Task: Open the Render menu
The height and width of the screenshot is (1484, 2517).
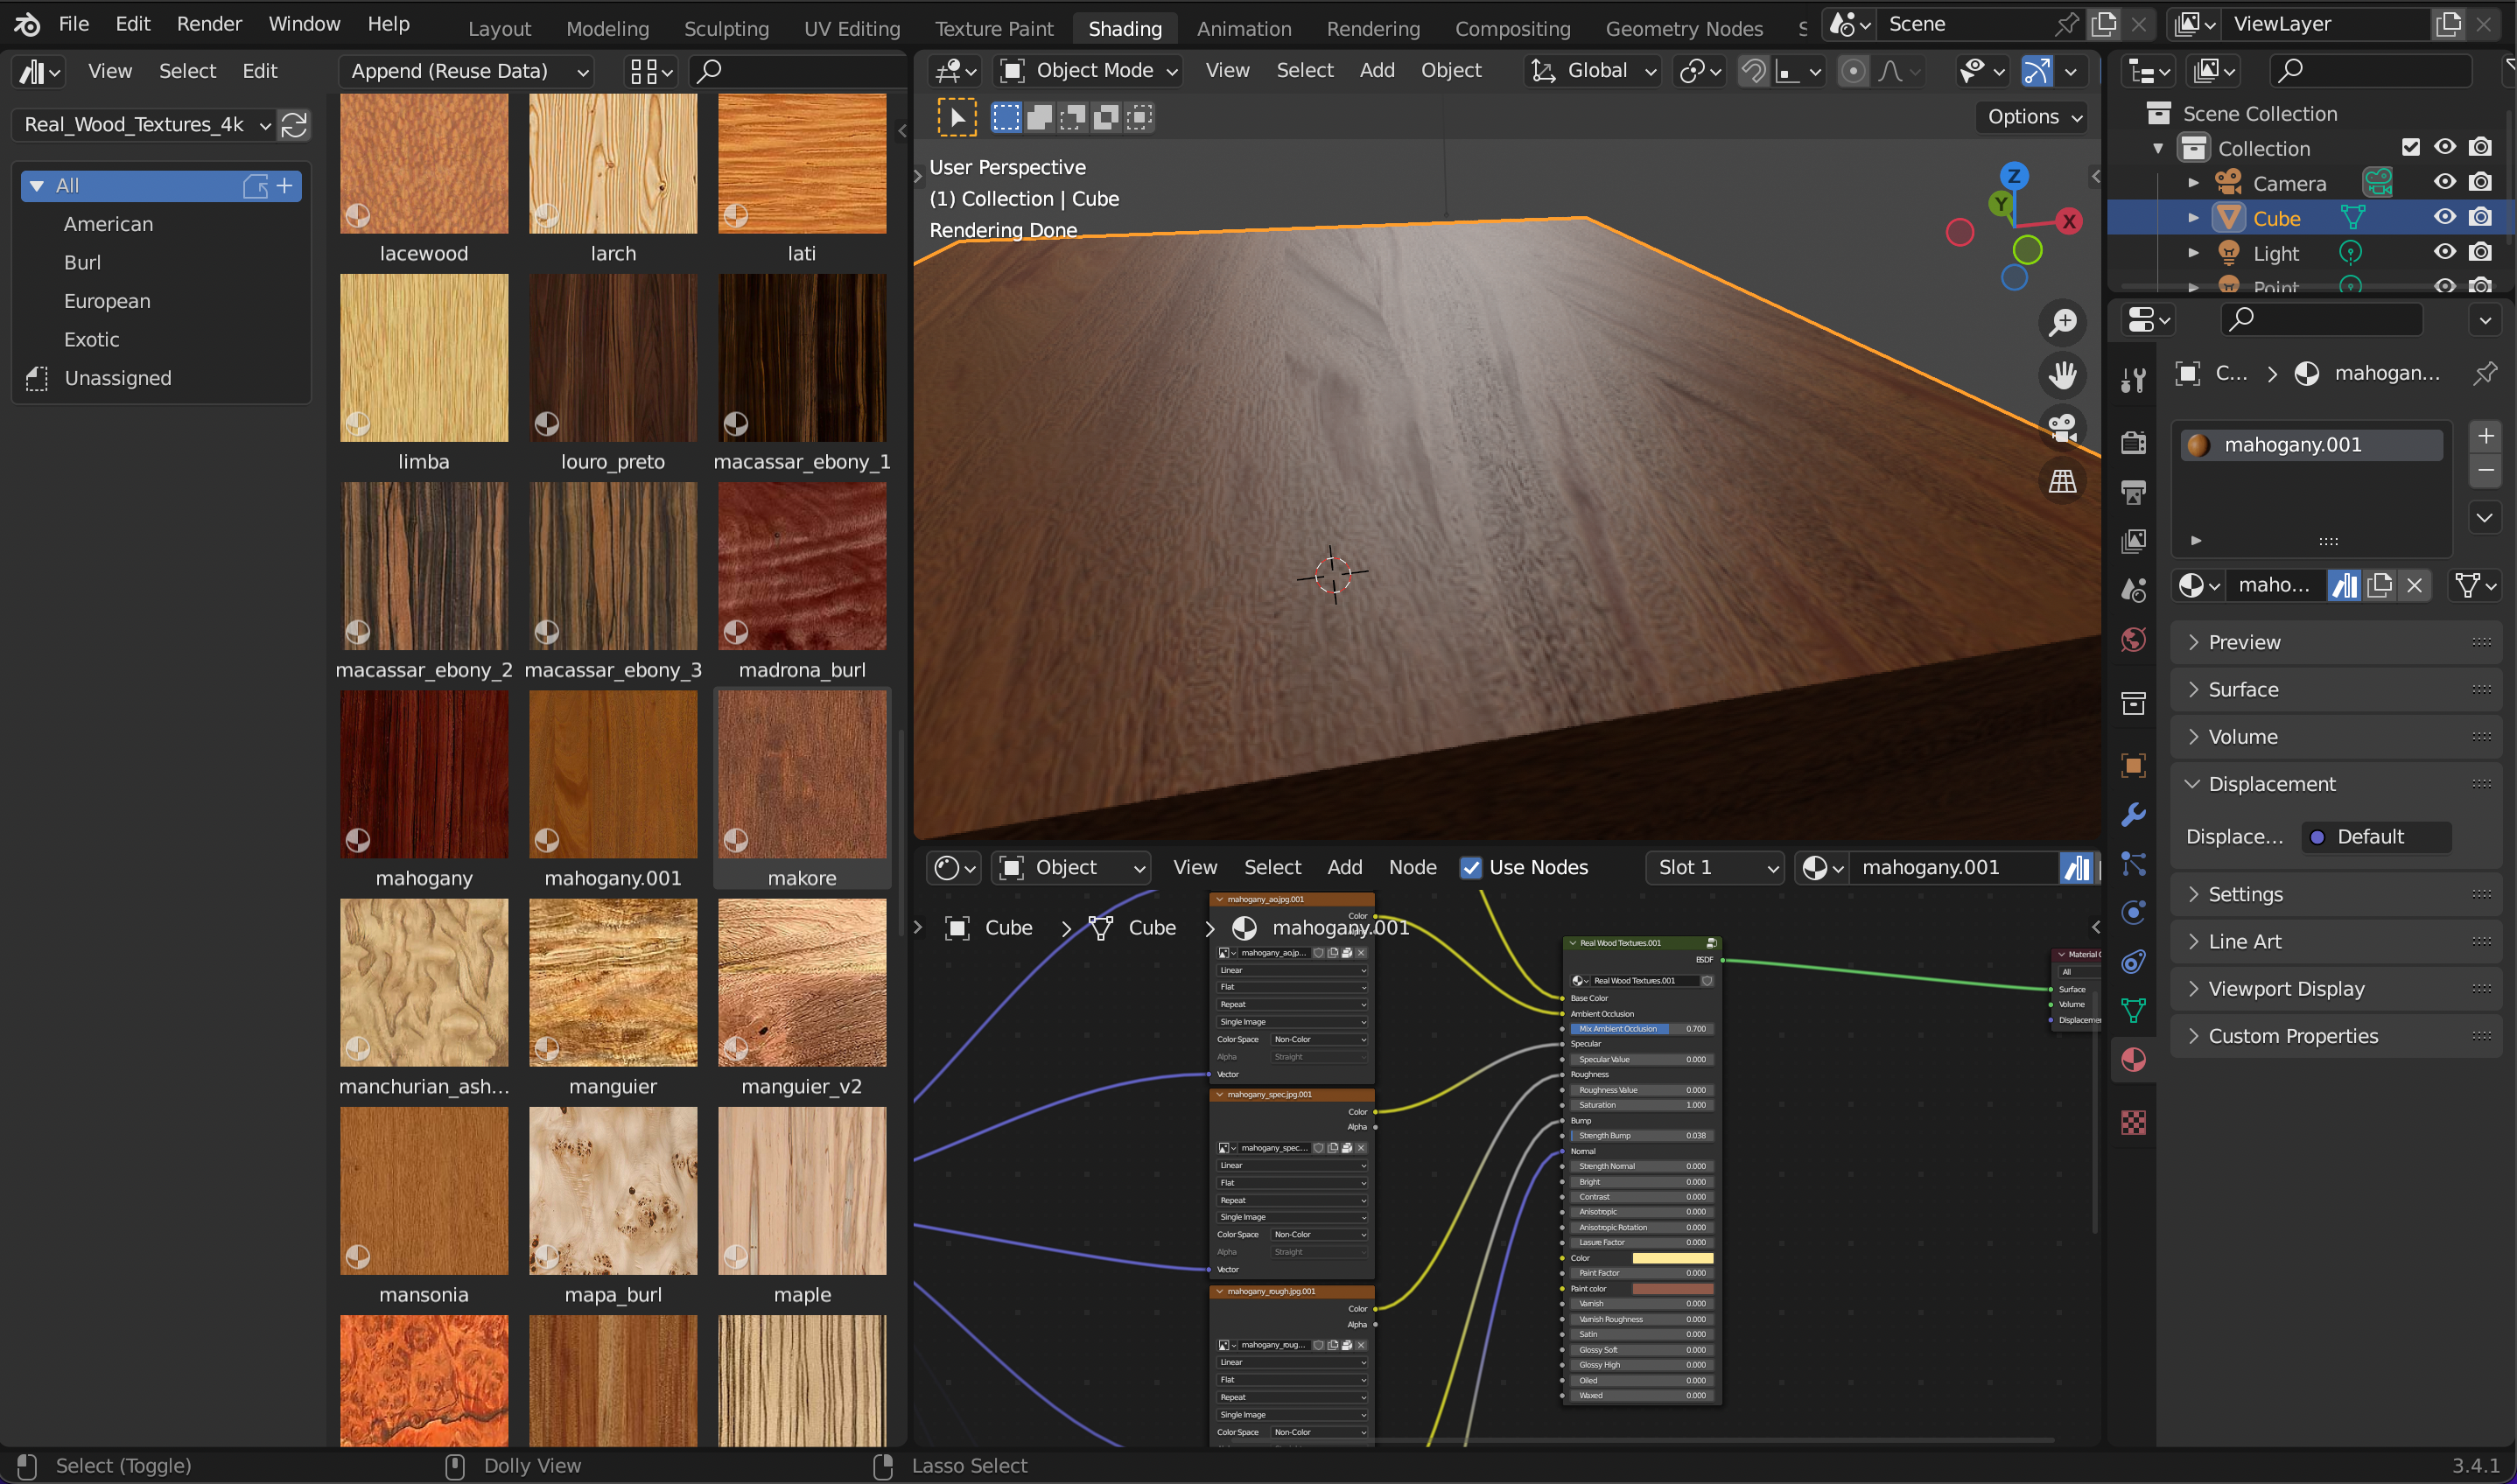Action: [209, 23]
